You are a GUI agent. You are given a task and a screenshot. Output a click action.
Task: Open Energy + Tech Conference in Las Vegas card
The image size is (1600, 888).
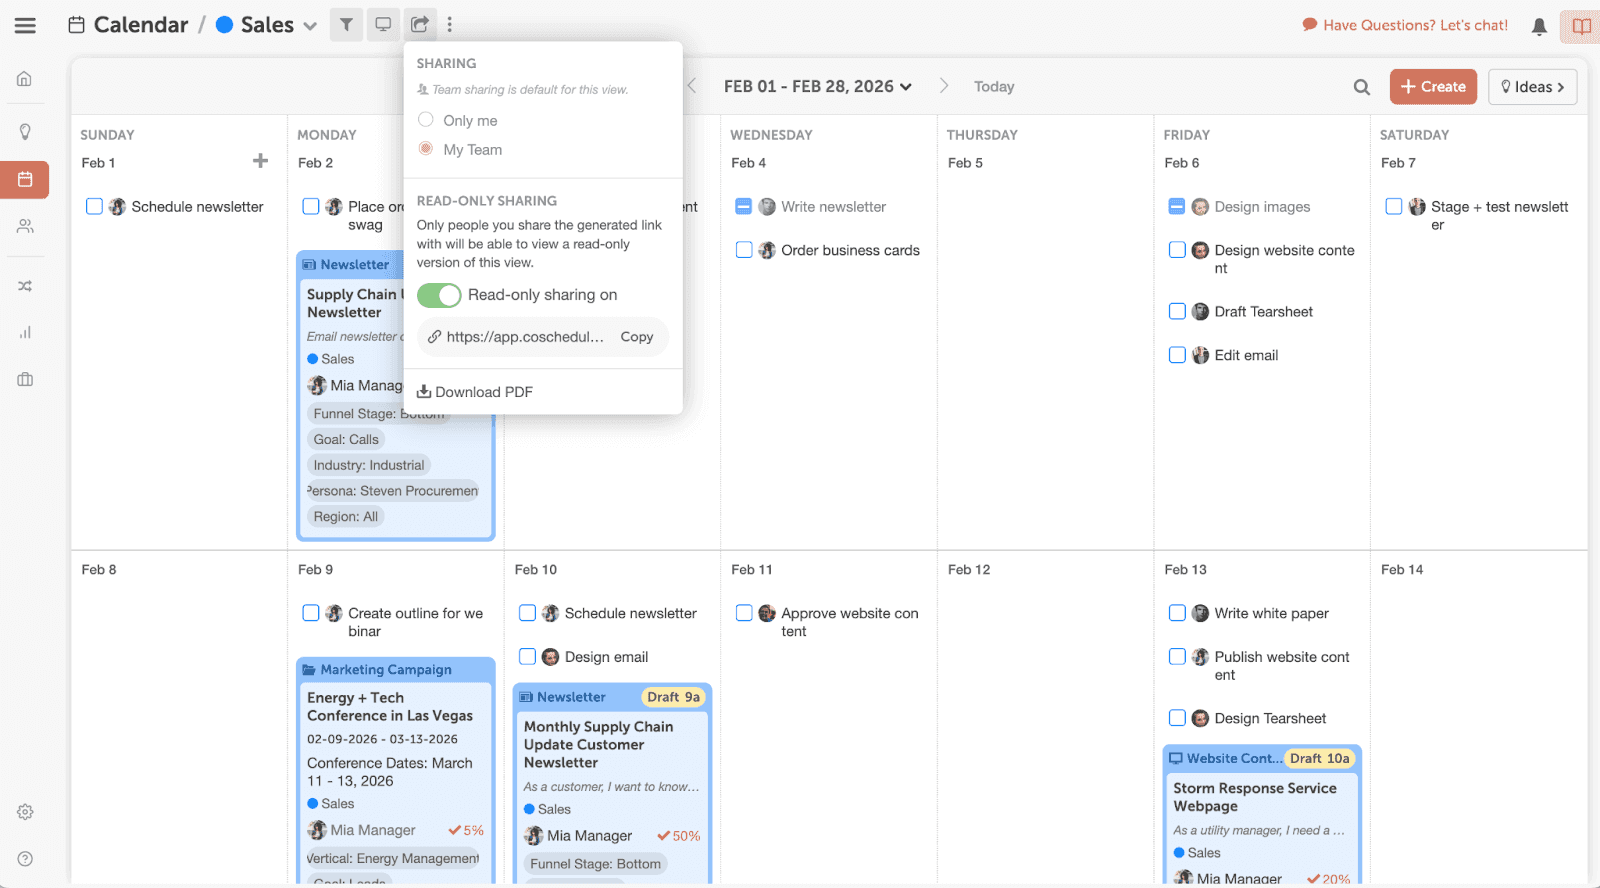click(390, 706)
